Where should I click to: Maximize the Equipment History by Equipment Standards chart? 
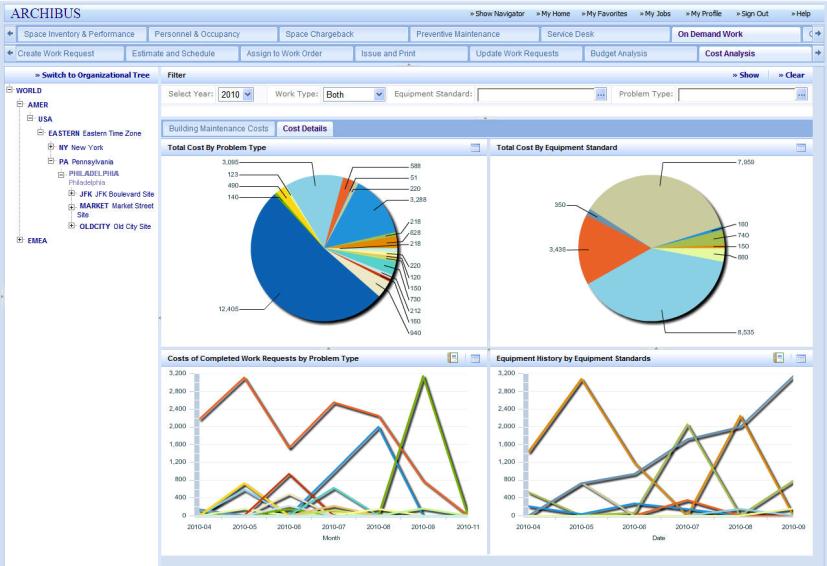tap(800, 357)
